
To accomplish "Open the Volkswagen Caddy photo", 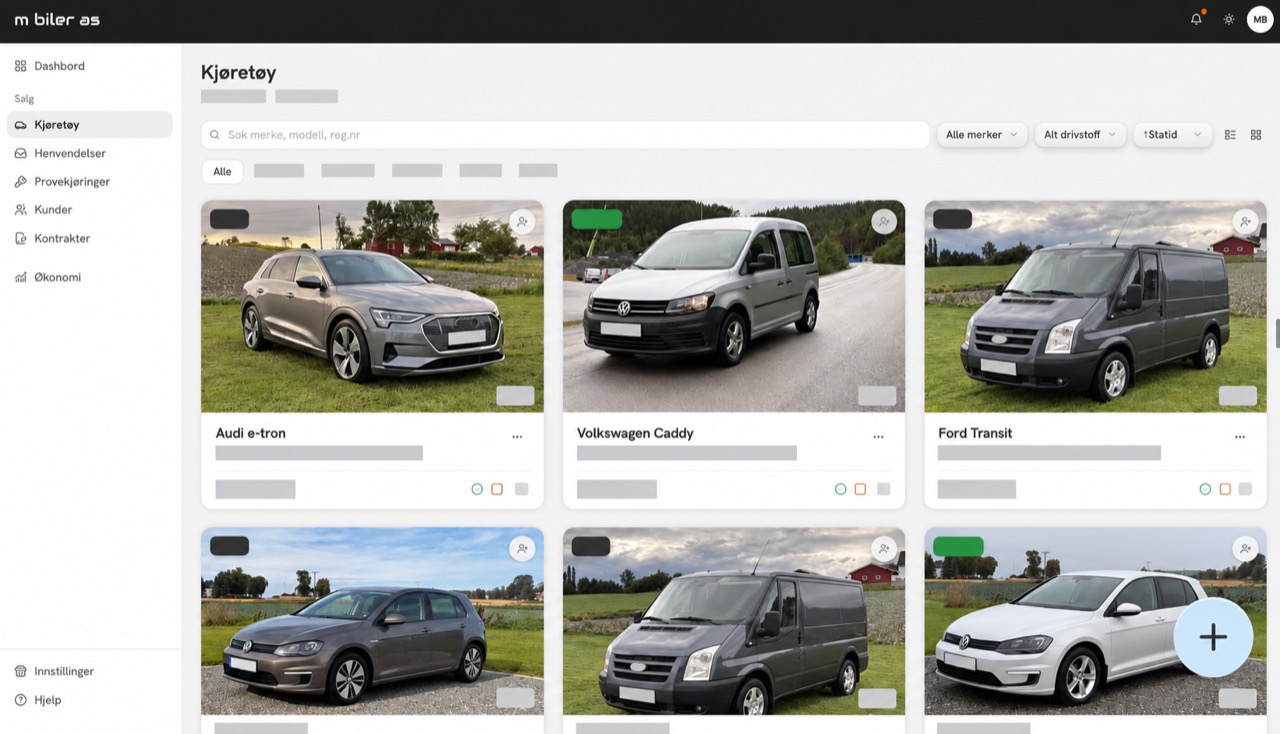I will [x=734, y=306].
